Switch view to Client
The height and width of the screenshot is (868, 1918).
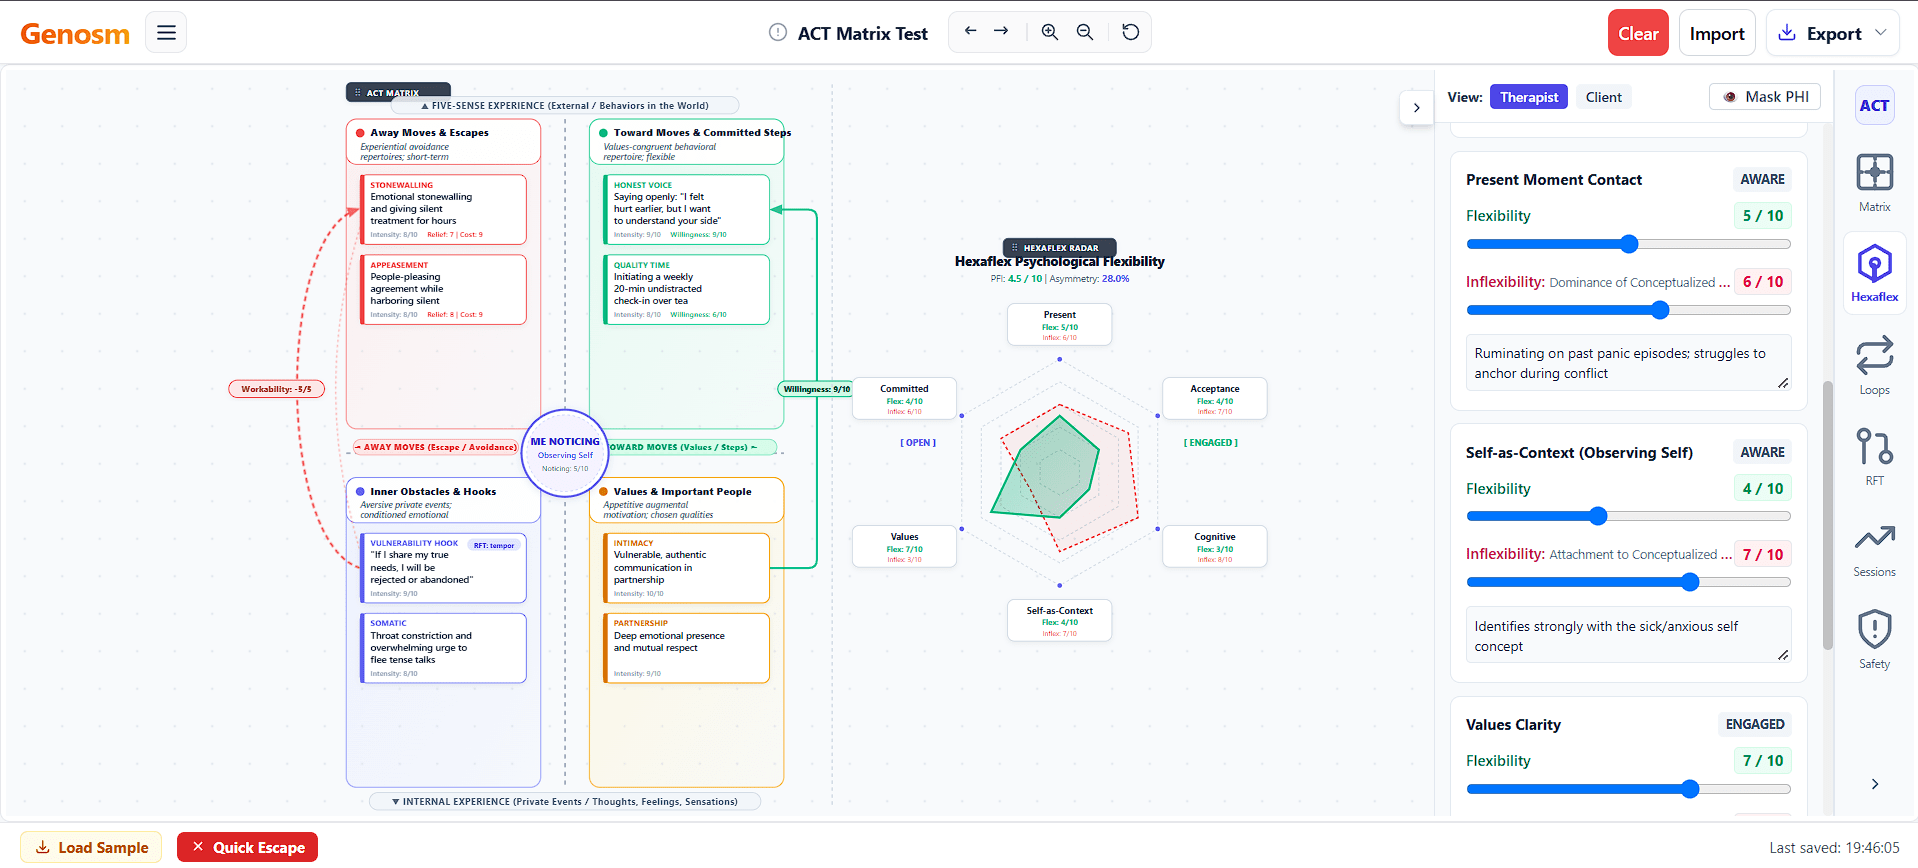[x=1603, y=97]
